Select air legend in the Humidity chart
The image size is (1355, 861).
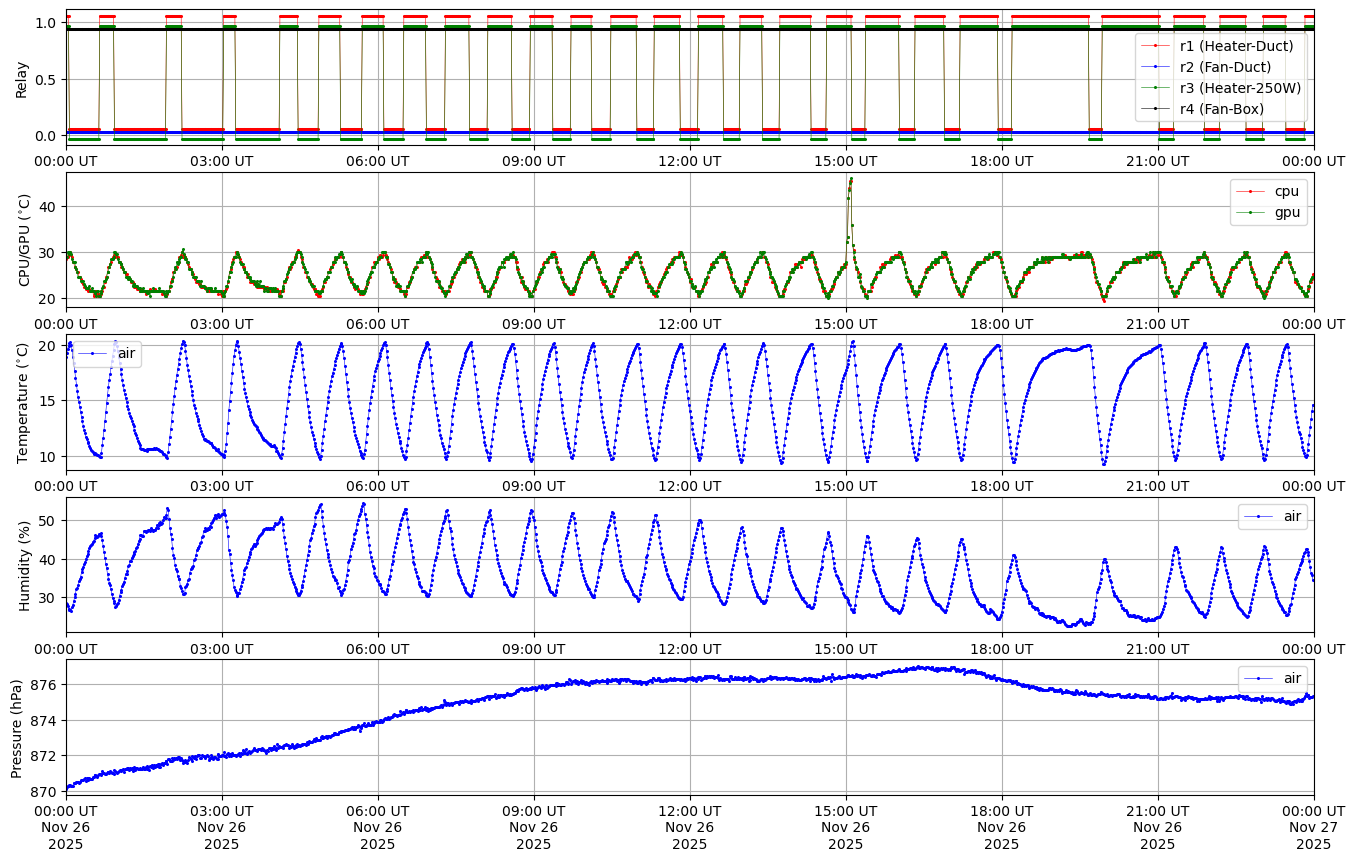[1292, 516]
